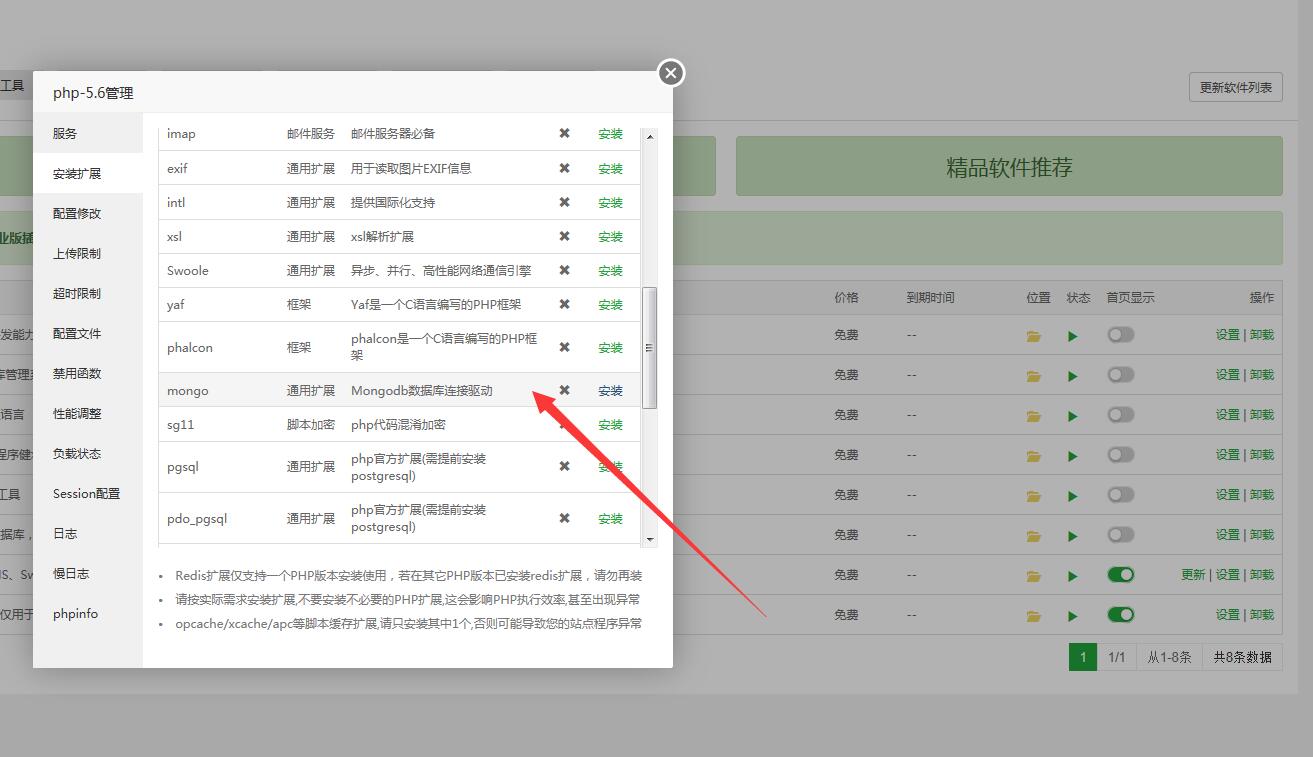
Task: Open the folder icon in the last software row
Action: coord(1034,616)
